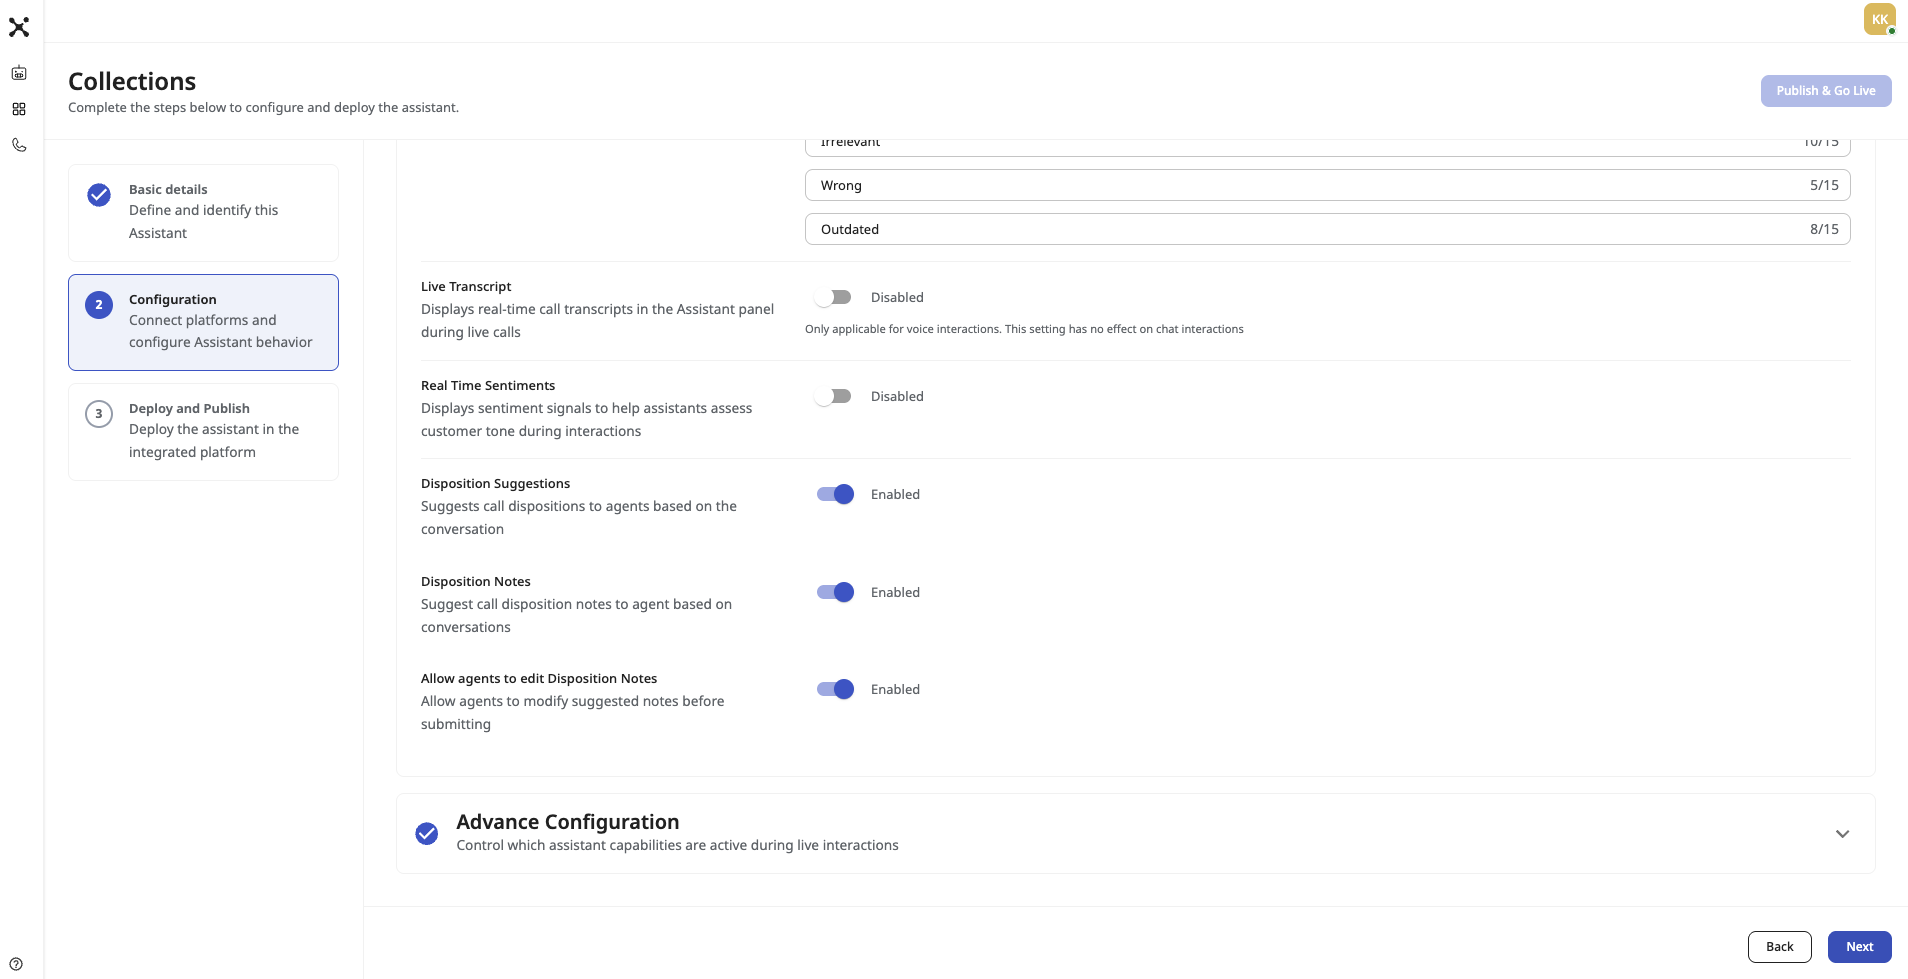Open the phone calls sidebar icon
The width and height of the screenshot is (1908, 979).
[x=19, y=145]
